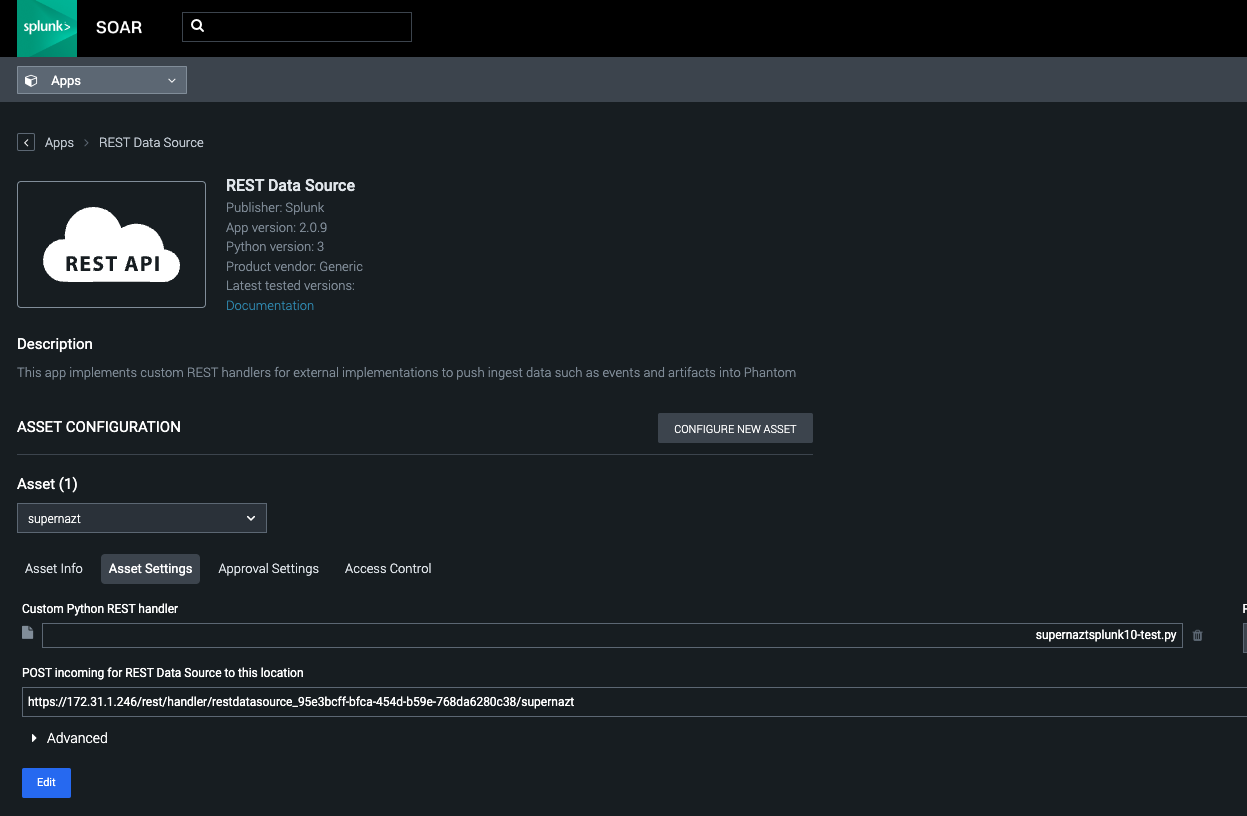The height and width of the screenshot is (816, 1247).
Task: Click the search magnifier icon
Action: coord(197,26)
